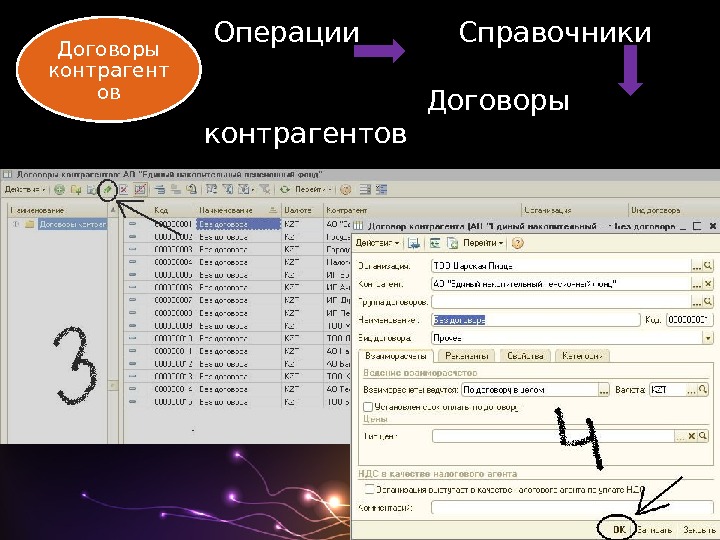Image resolution: width=720 pixels, height=540 pixels.
Task: Click hierarchical view icon in list toolbar
Action: [x=160, y=189]
